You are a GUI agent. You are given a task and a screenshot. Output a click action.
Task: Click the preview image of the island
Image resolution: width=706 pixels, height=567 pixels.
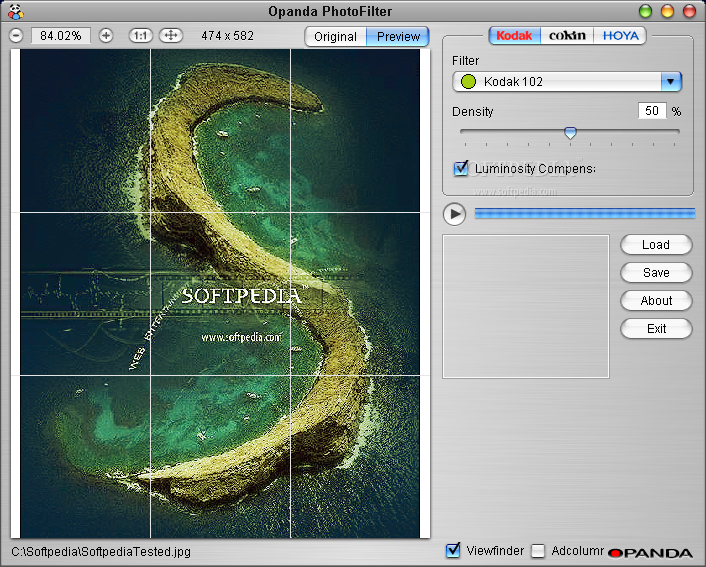click(220, 293)
